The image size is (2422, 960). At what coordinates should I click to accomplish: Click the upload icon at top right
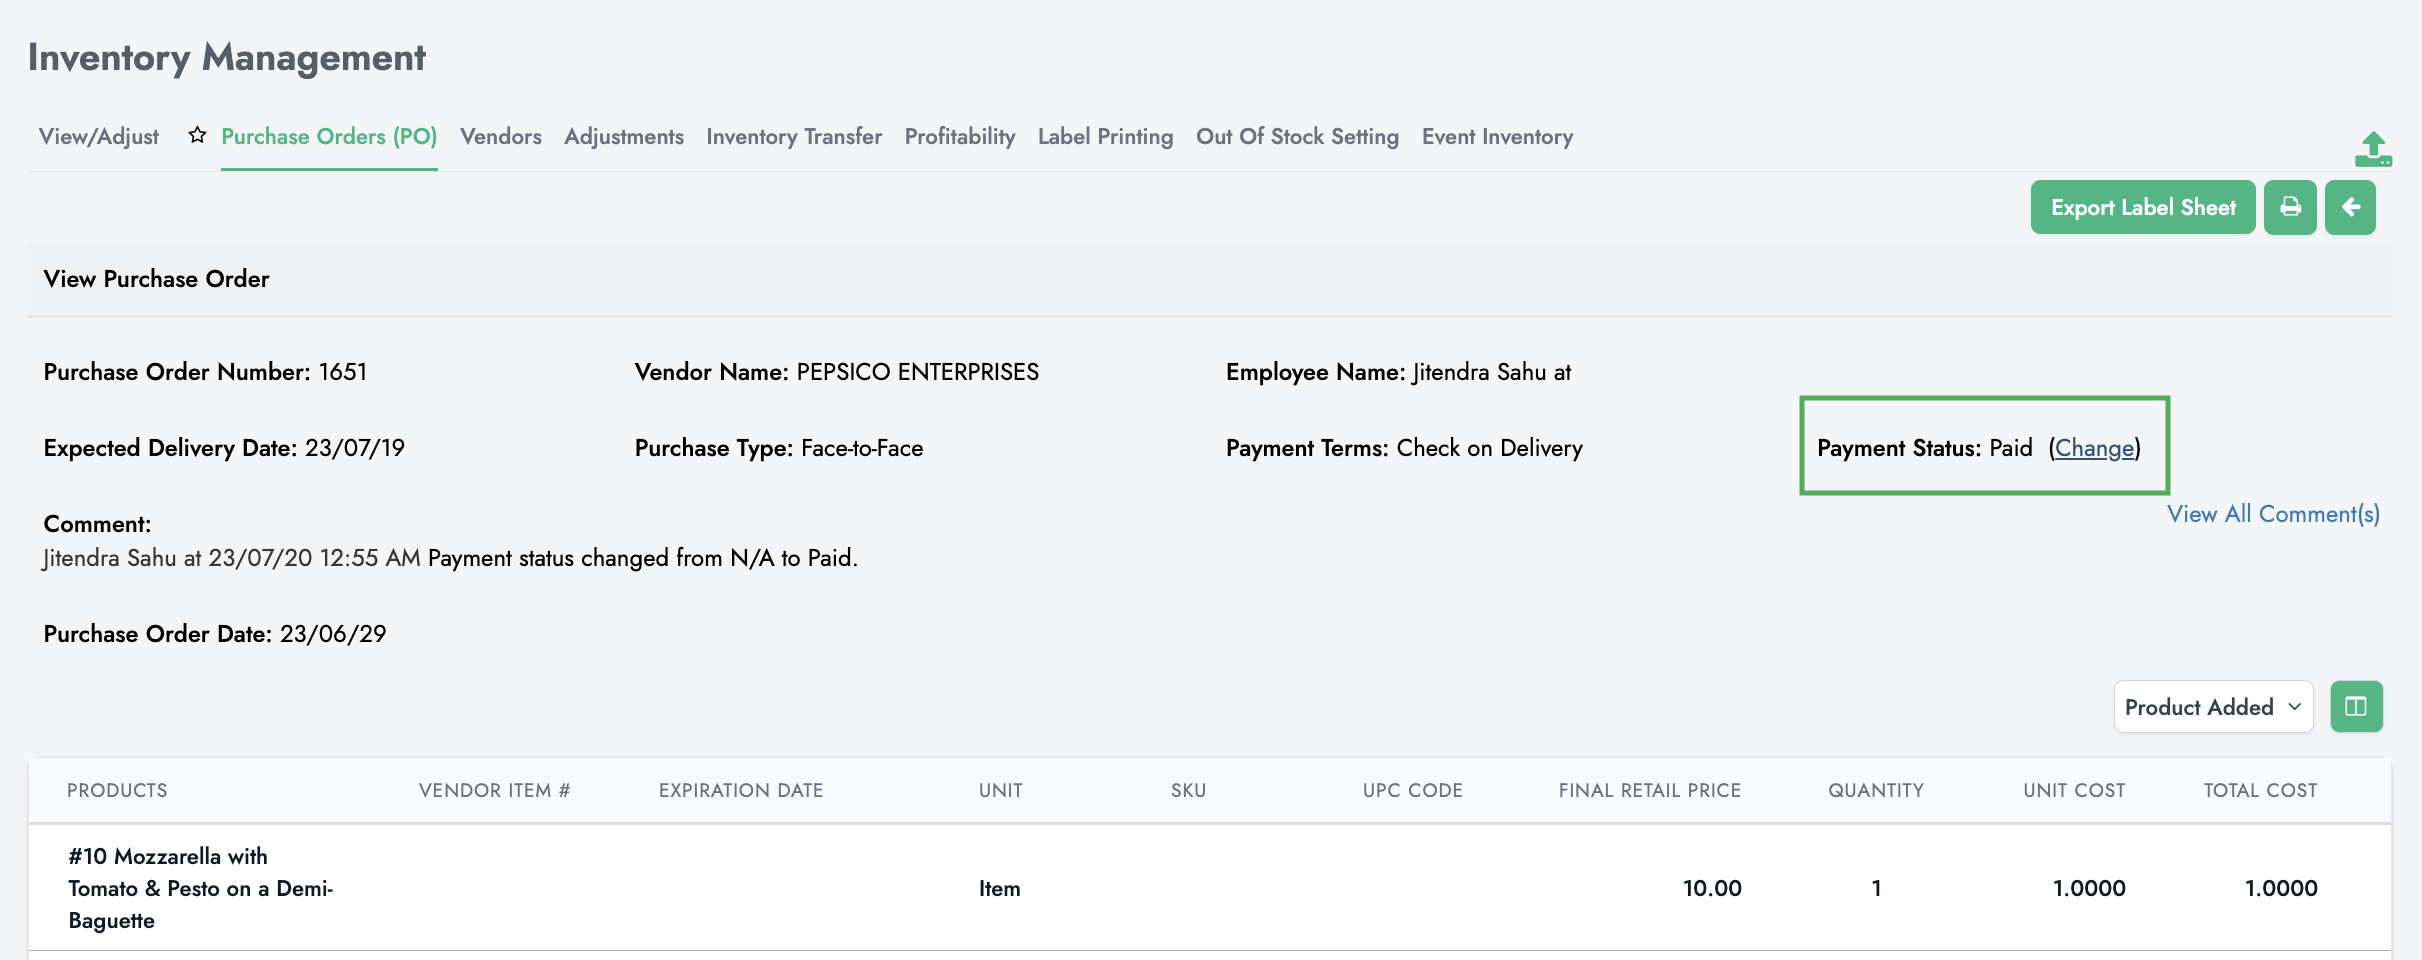click(x=2373, y=150)
